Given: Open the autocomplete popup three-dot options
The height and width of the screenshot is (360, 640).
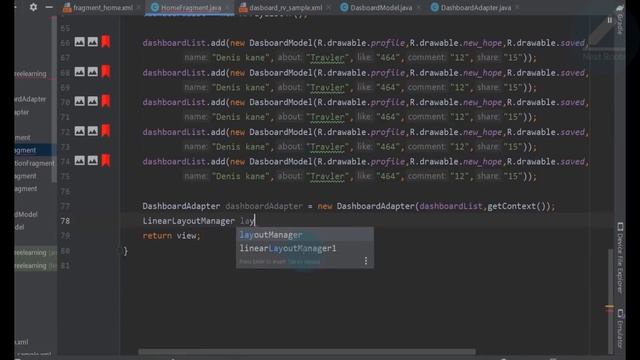Looking at the screenshot, I should pyautogui.click(x=366, y=261).
